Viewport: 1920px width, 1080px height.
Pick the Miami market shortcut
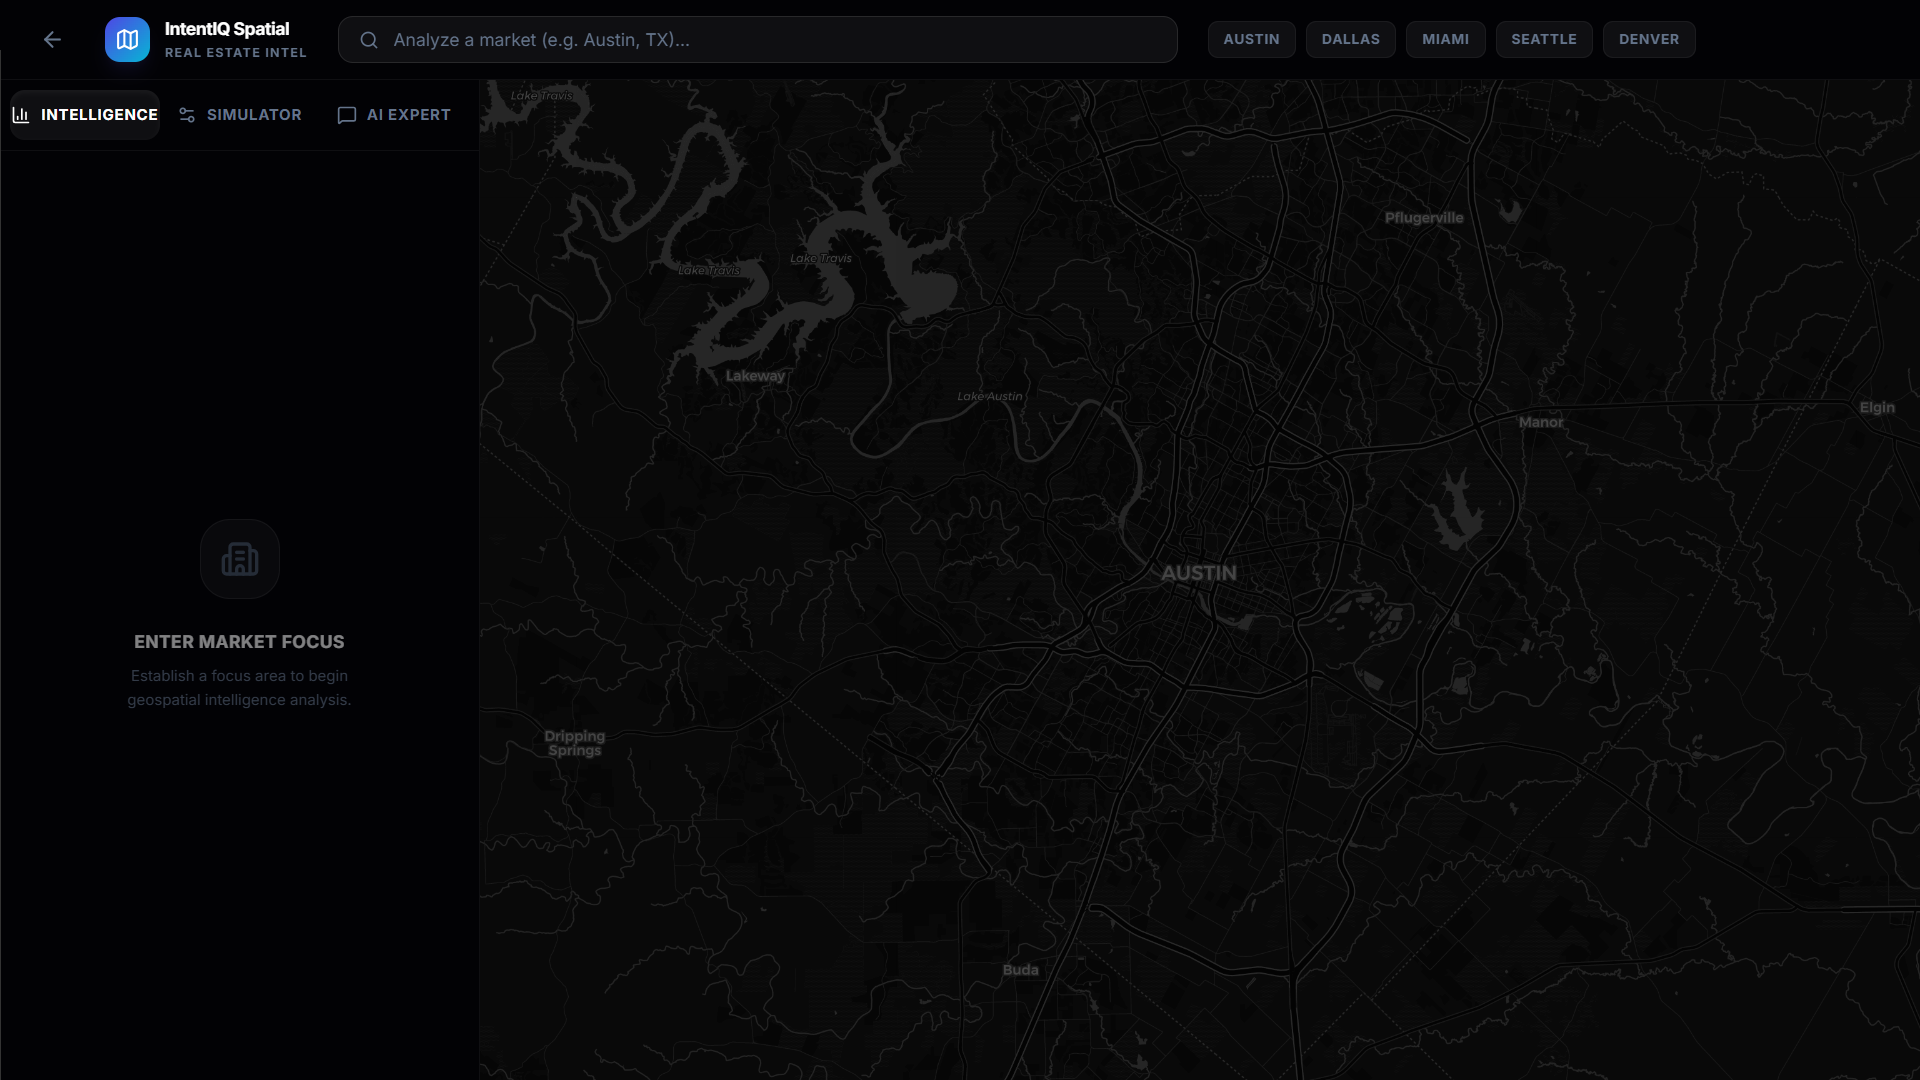(1445, 39)
